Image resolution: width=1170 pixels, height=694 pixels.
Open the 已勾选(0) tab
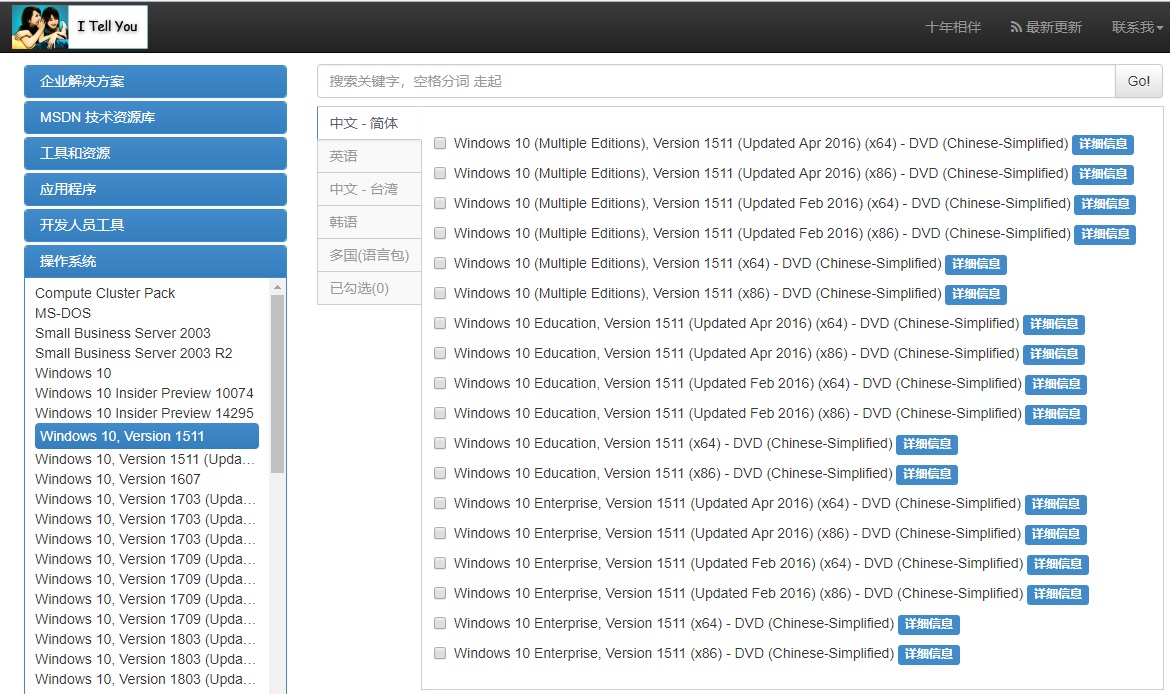(369, 288)
